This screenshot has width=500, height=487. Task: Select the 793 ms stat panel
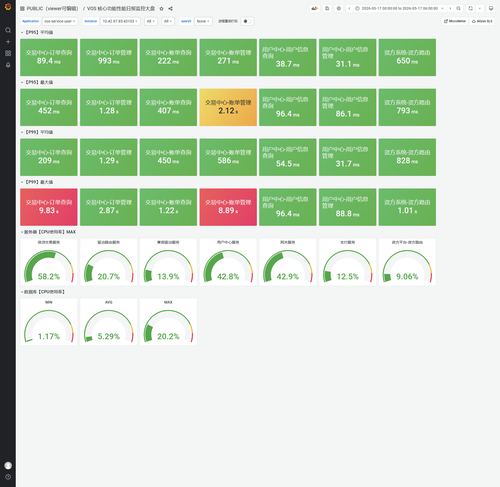[x=407, y=107]
